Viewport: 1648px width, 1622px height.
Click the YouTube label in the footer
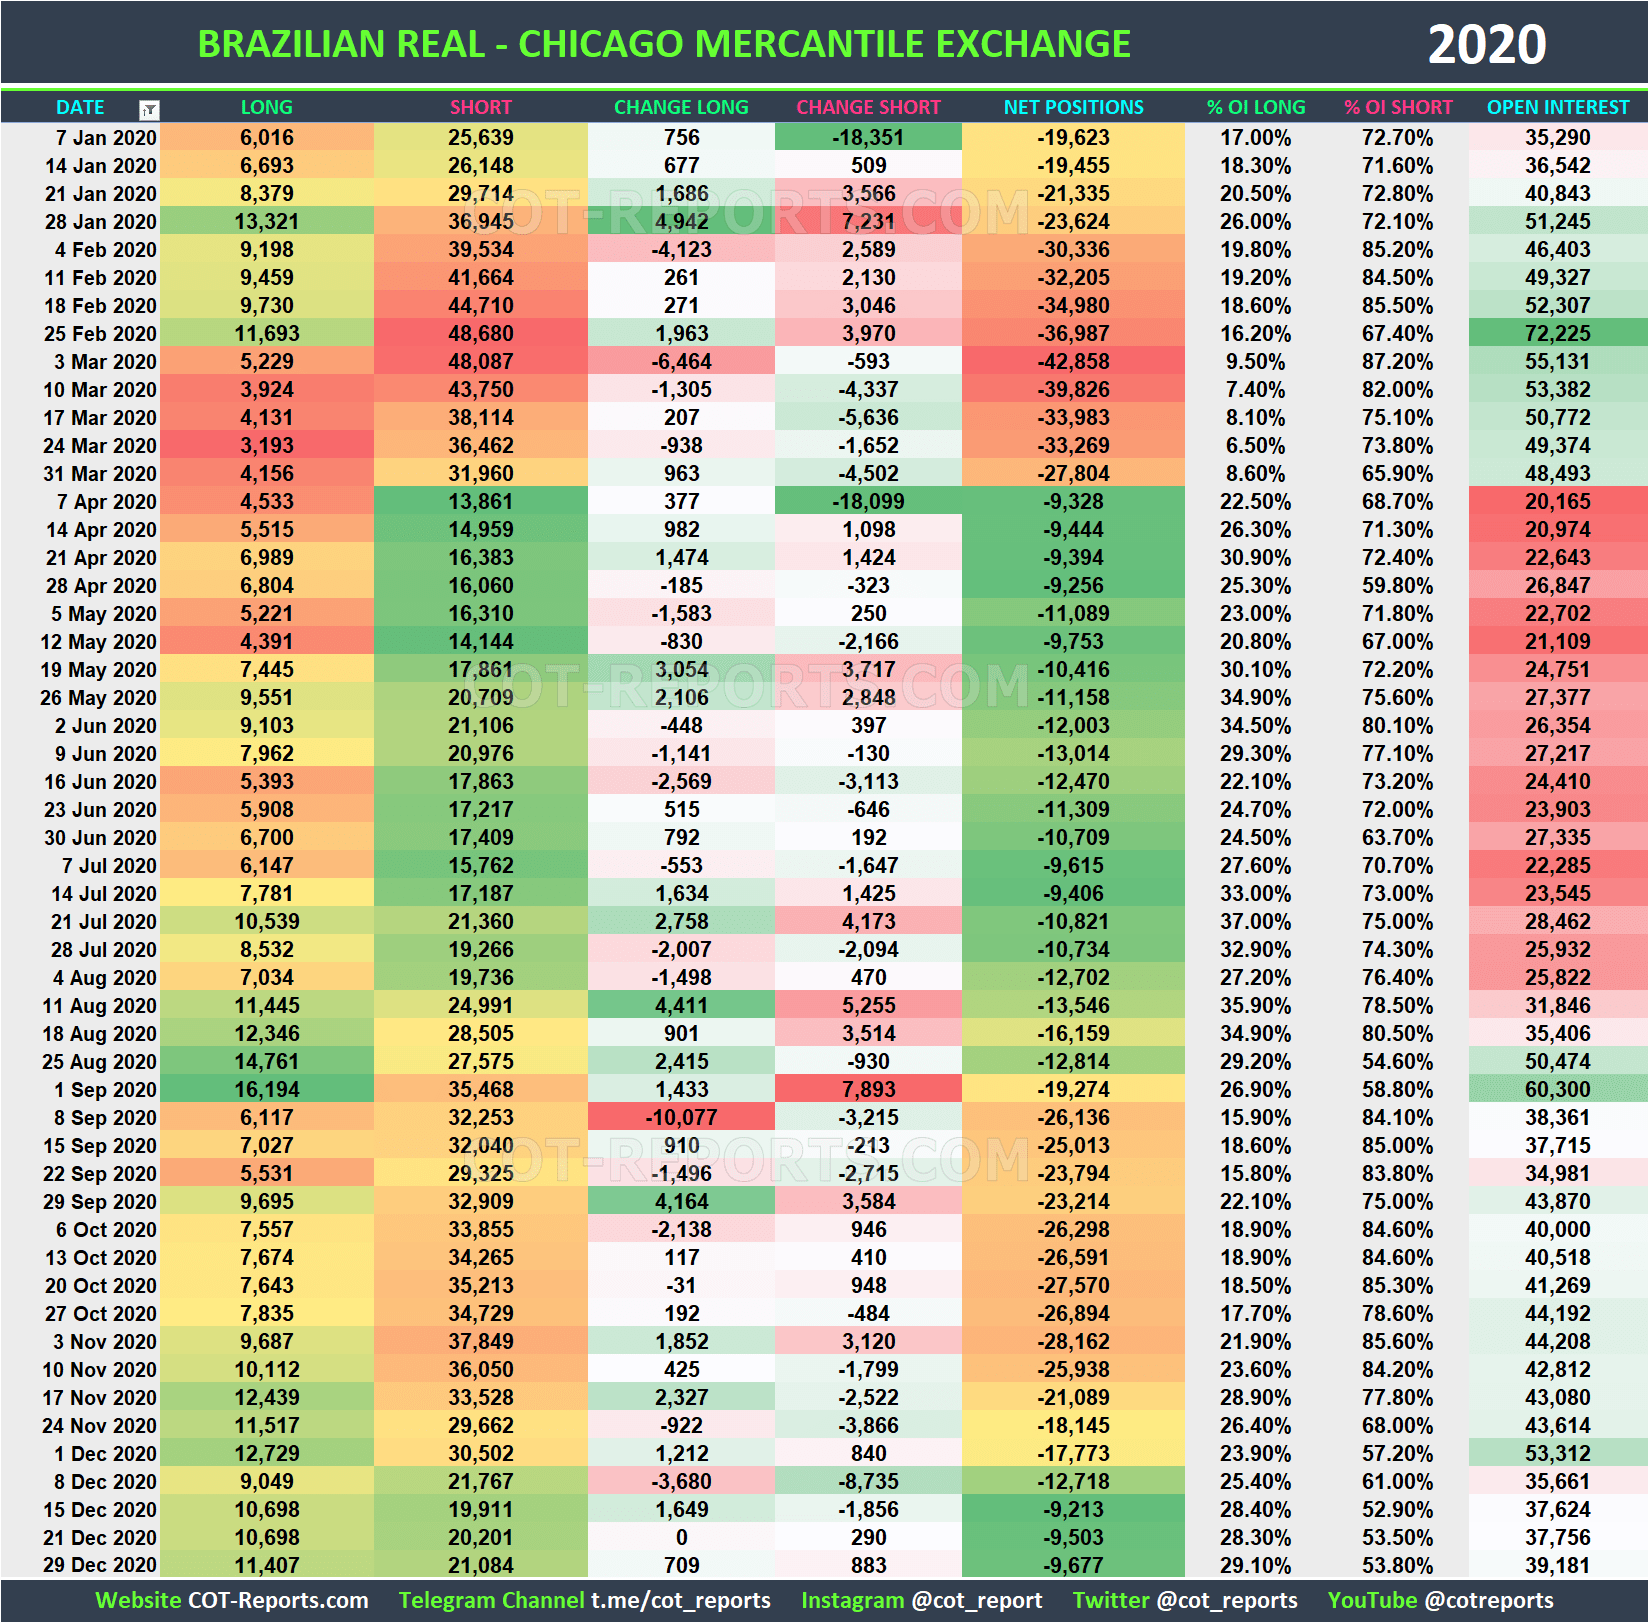1370,1600
